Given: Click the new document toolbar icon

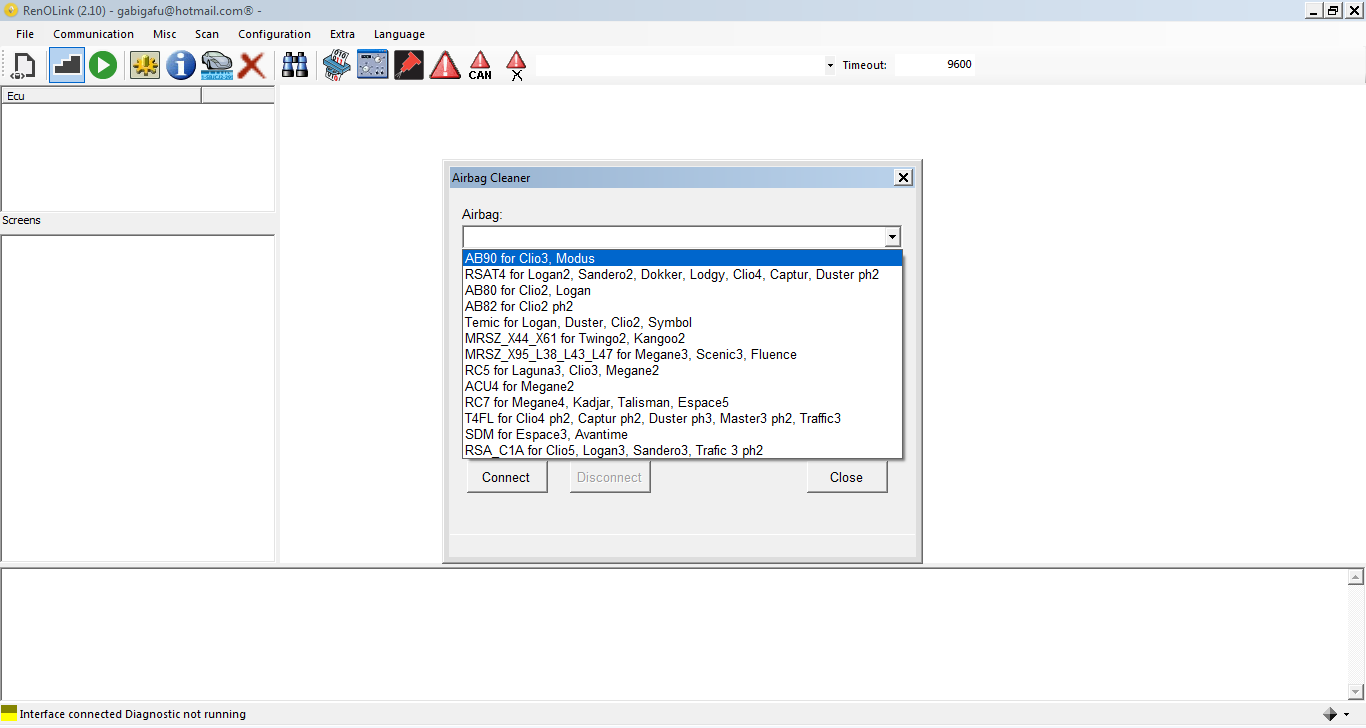Looking at the screenshot, I should pyautogui.click(x=24, y=66).
